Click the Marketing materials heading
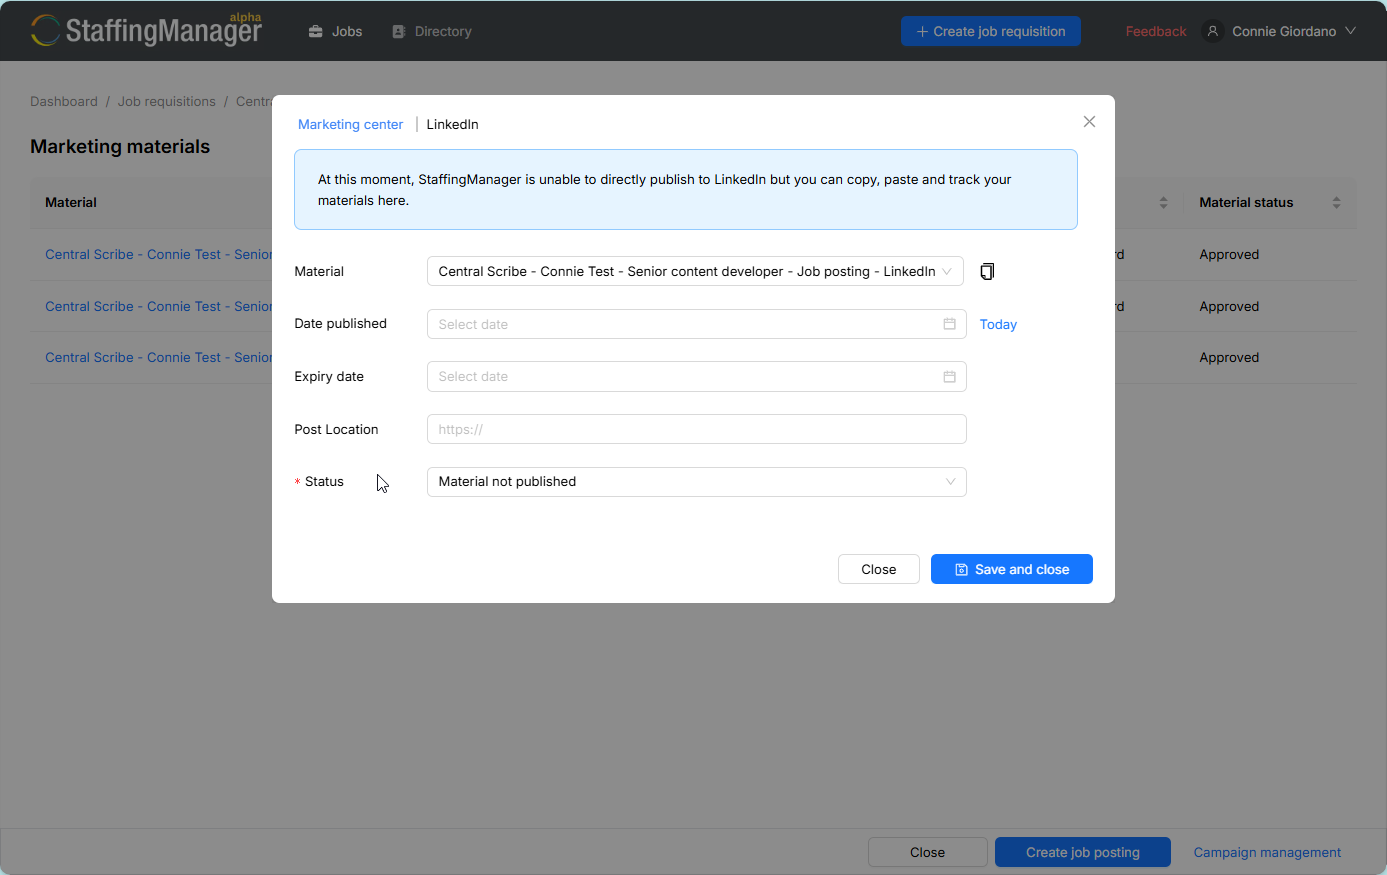The height and width of the screenshot is (875, 1387). click(120, 147)
